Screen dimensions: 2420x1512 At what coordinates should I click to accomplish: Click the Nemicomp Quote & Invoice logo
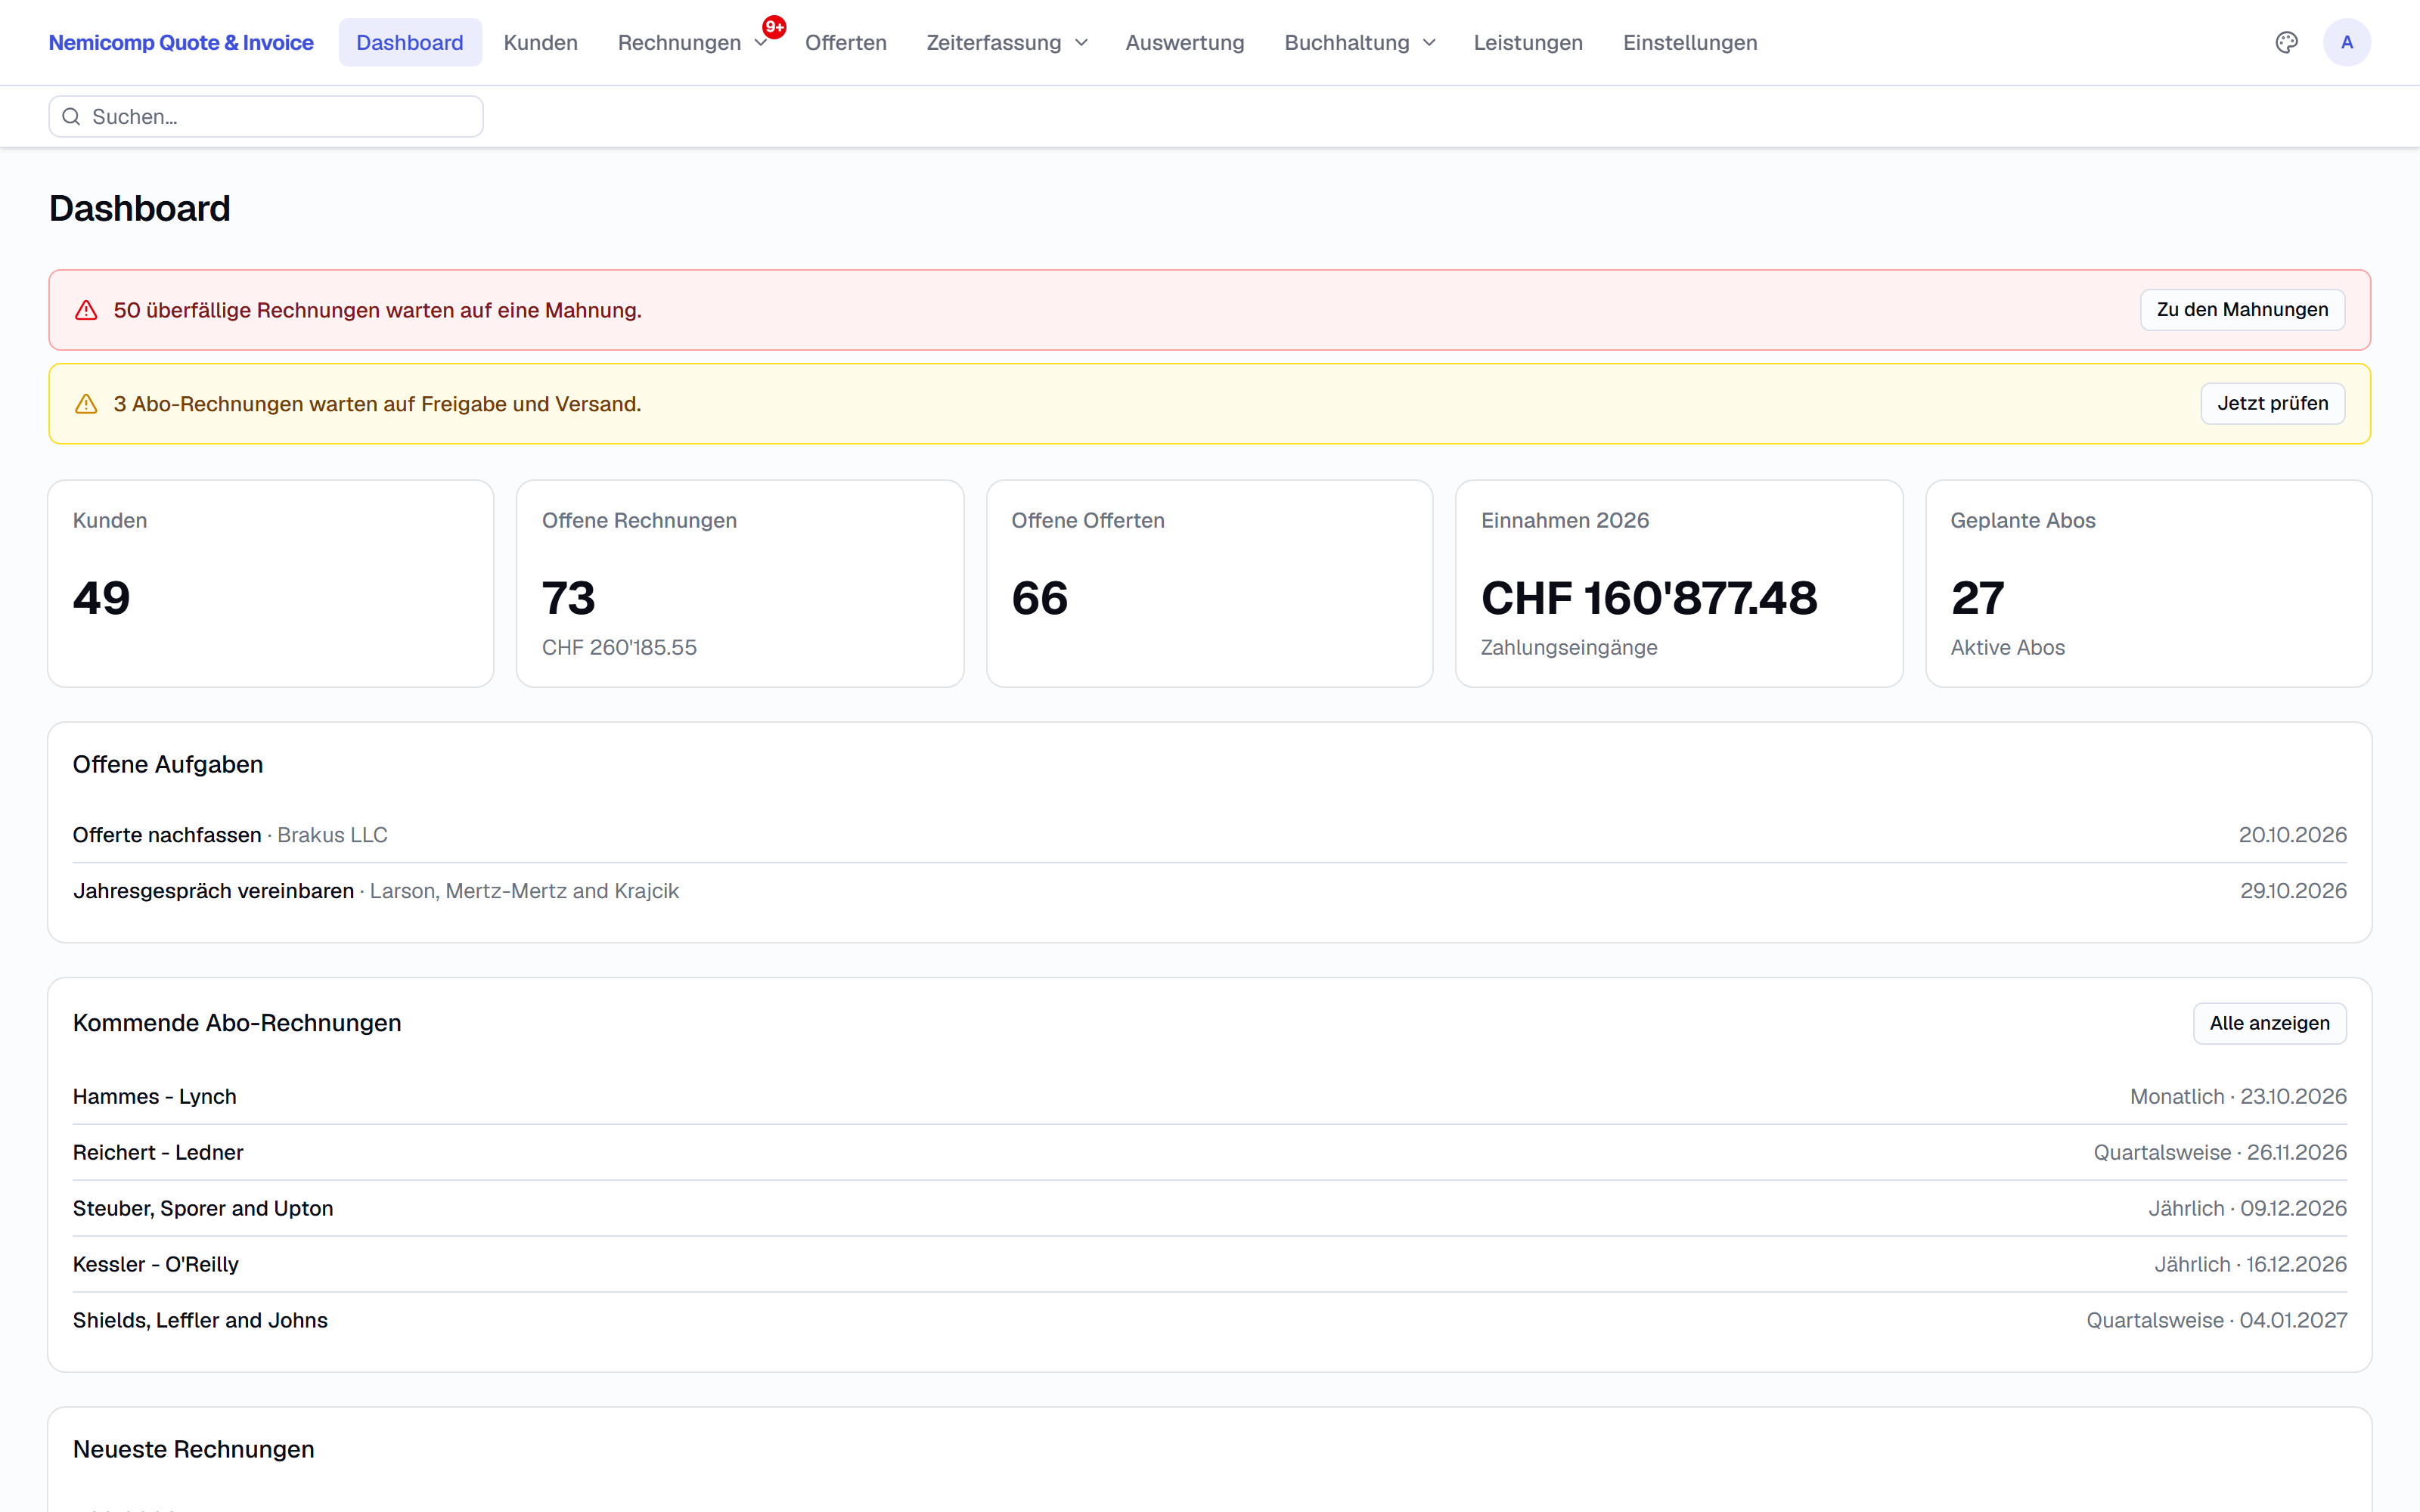click(x=181, y=43)
